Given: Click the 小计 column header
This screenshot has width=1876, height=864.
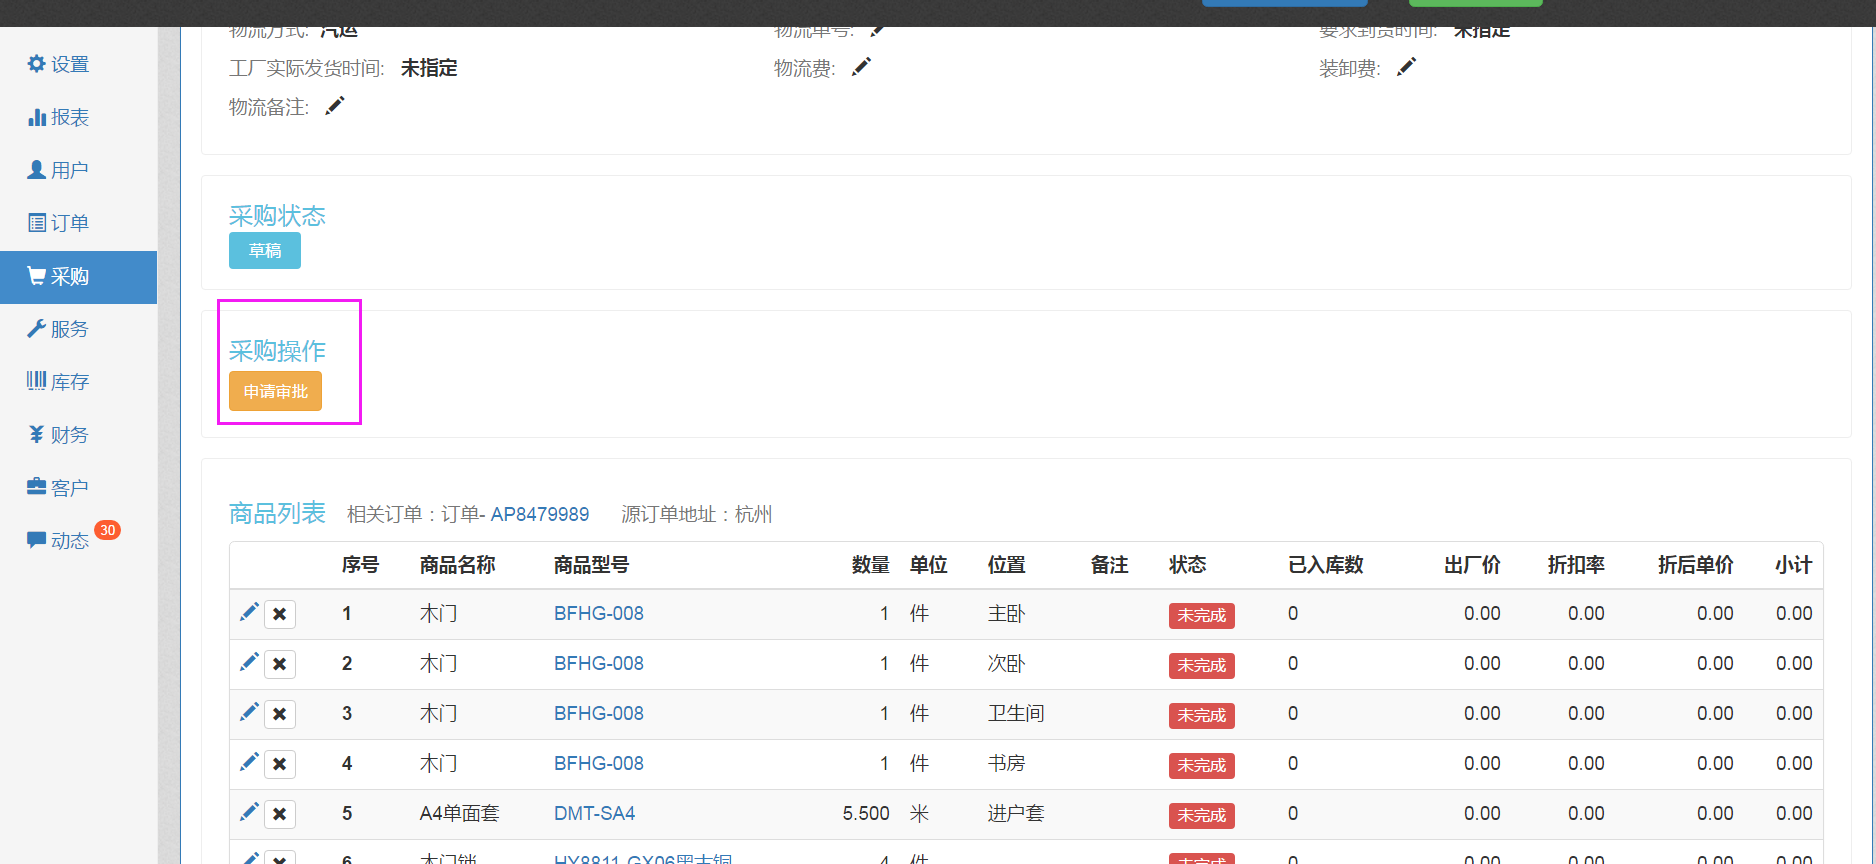Looking at the screenshot, I should (x=1794, y=565).
